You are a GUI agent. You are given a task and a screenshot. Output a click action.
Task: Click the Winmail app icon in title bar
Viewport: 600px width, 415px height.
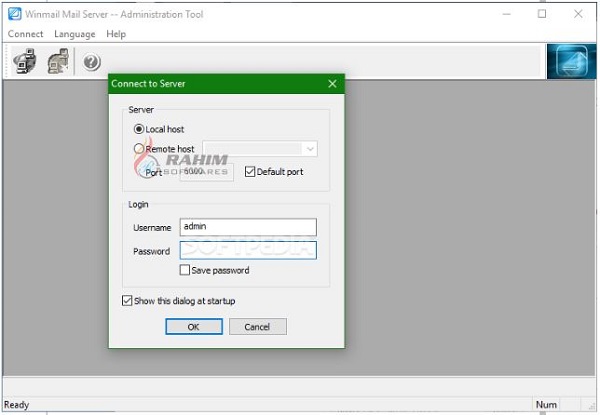(15, 14)
